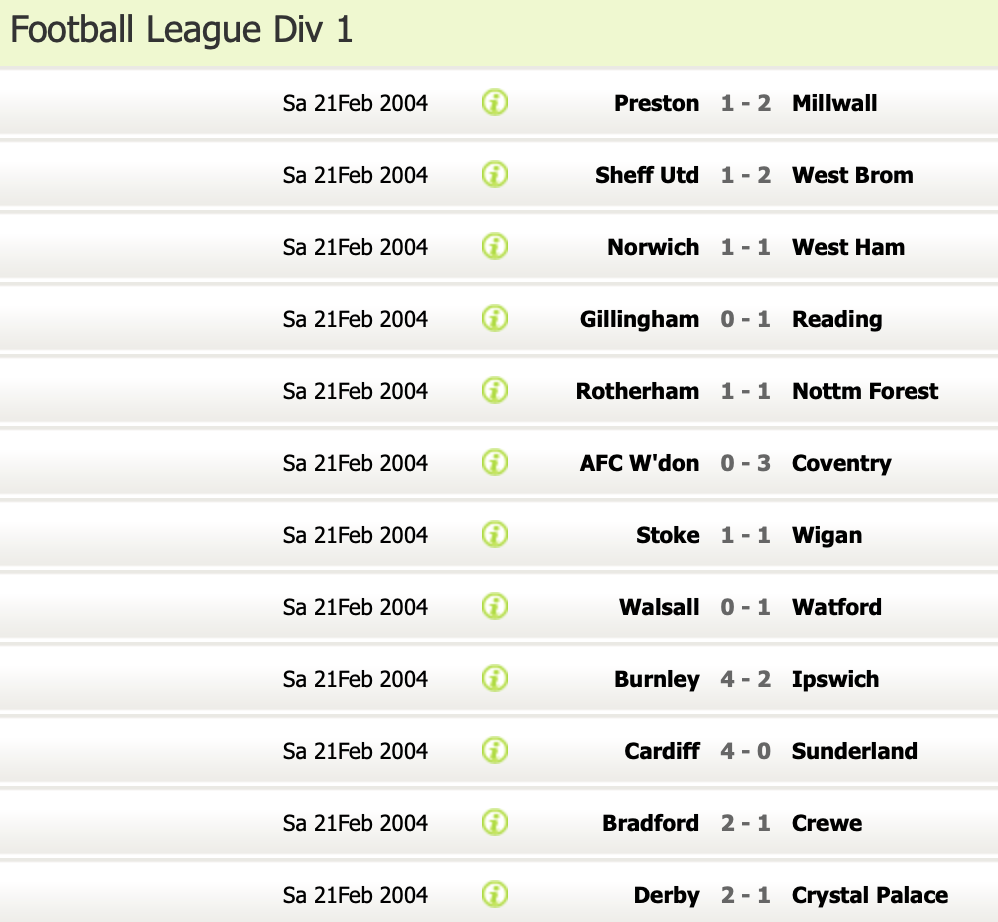Select the Burnley 4 - 2 score
This screenshot has height=922, width=998.
[x=745, y=679]
